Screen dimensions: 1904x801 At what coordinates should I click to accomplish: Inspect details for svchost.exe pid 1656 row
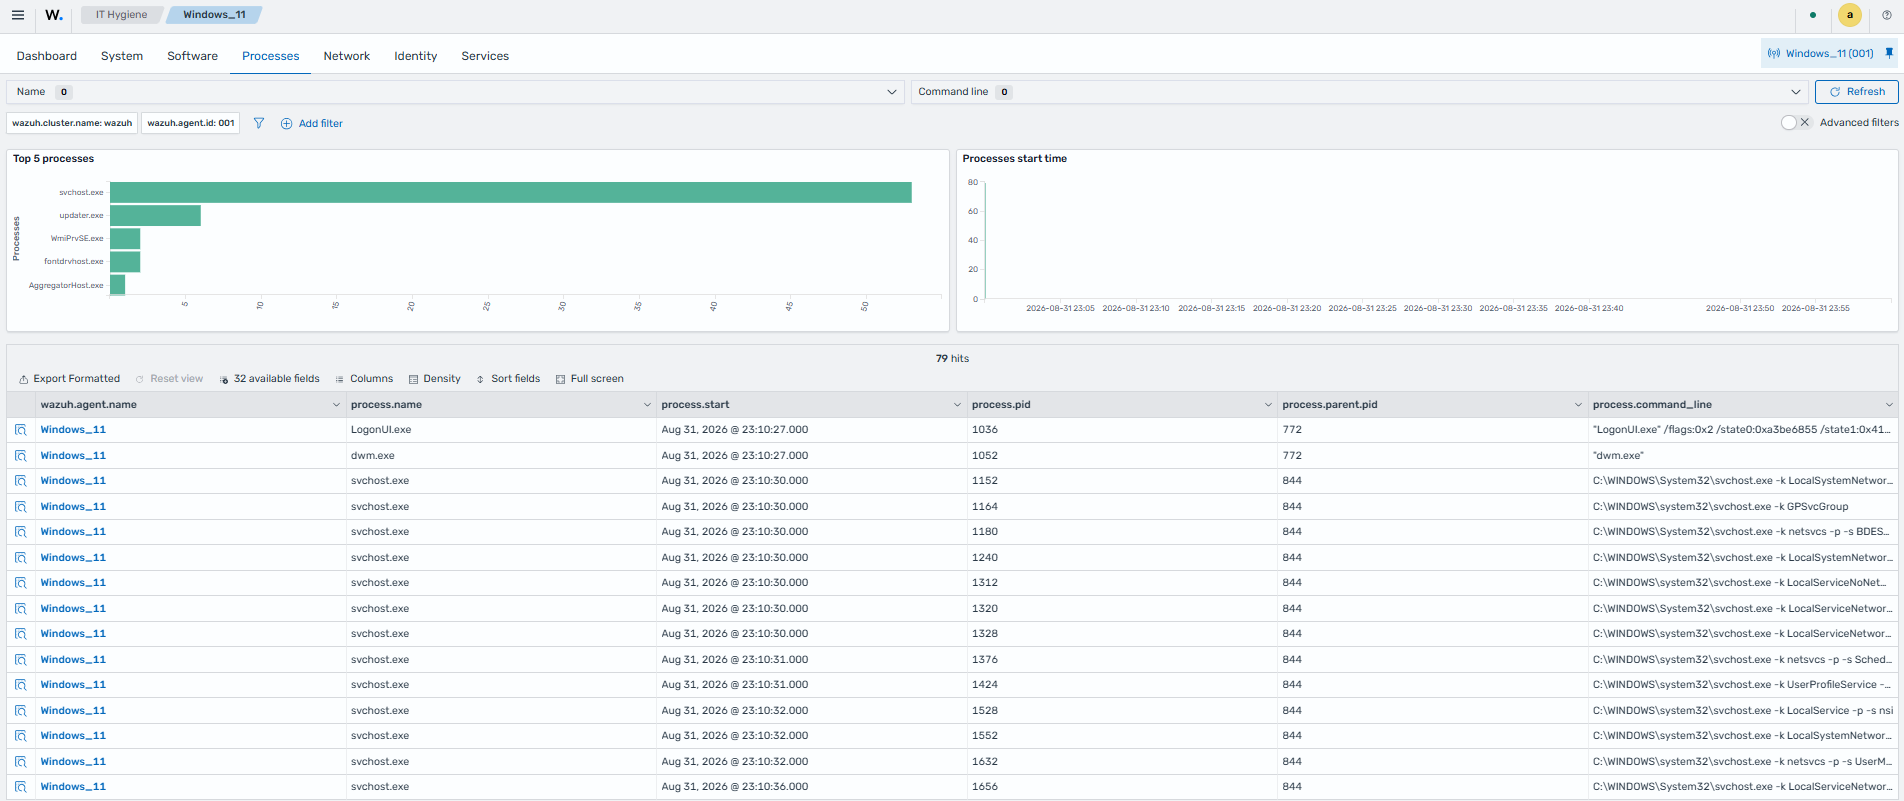[20, 787]
